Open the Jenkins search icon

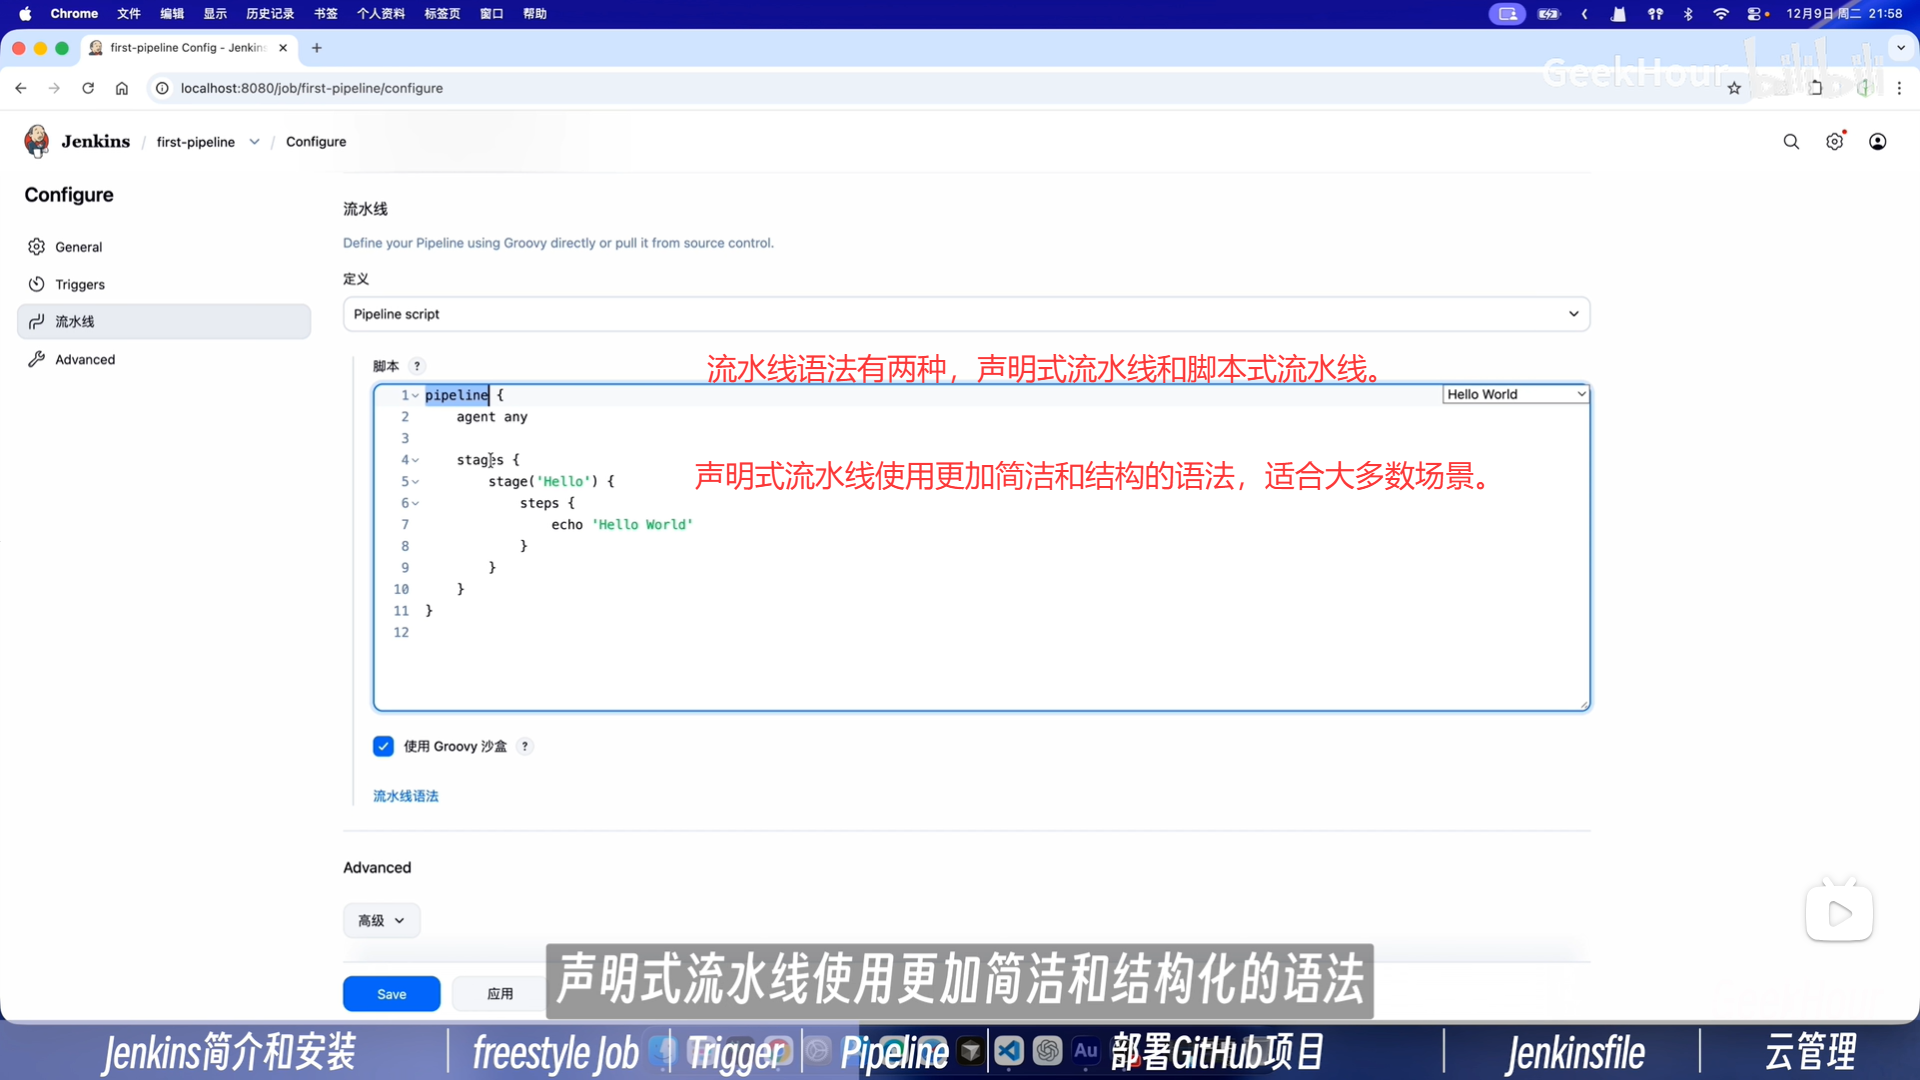coord(1791,142)
